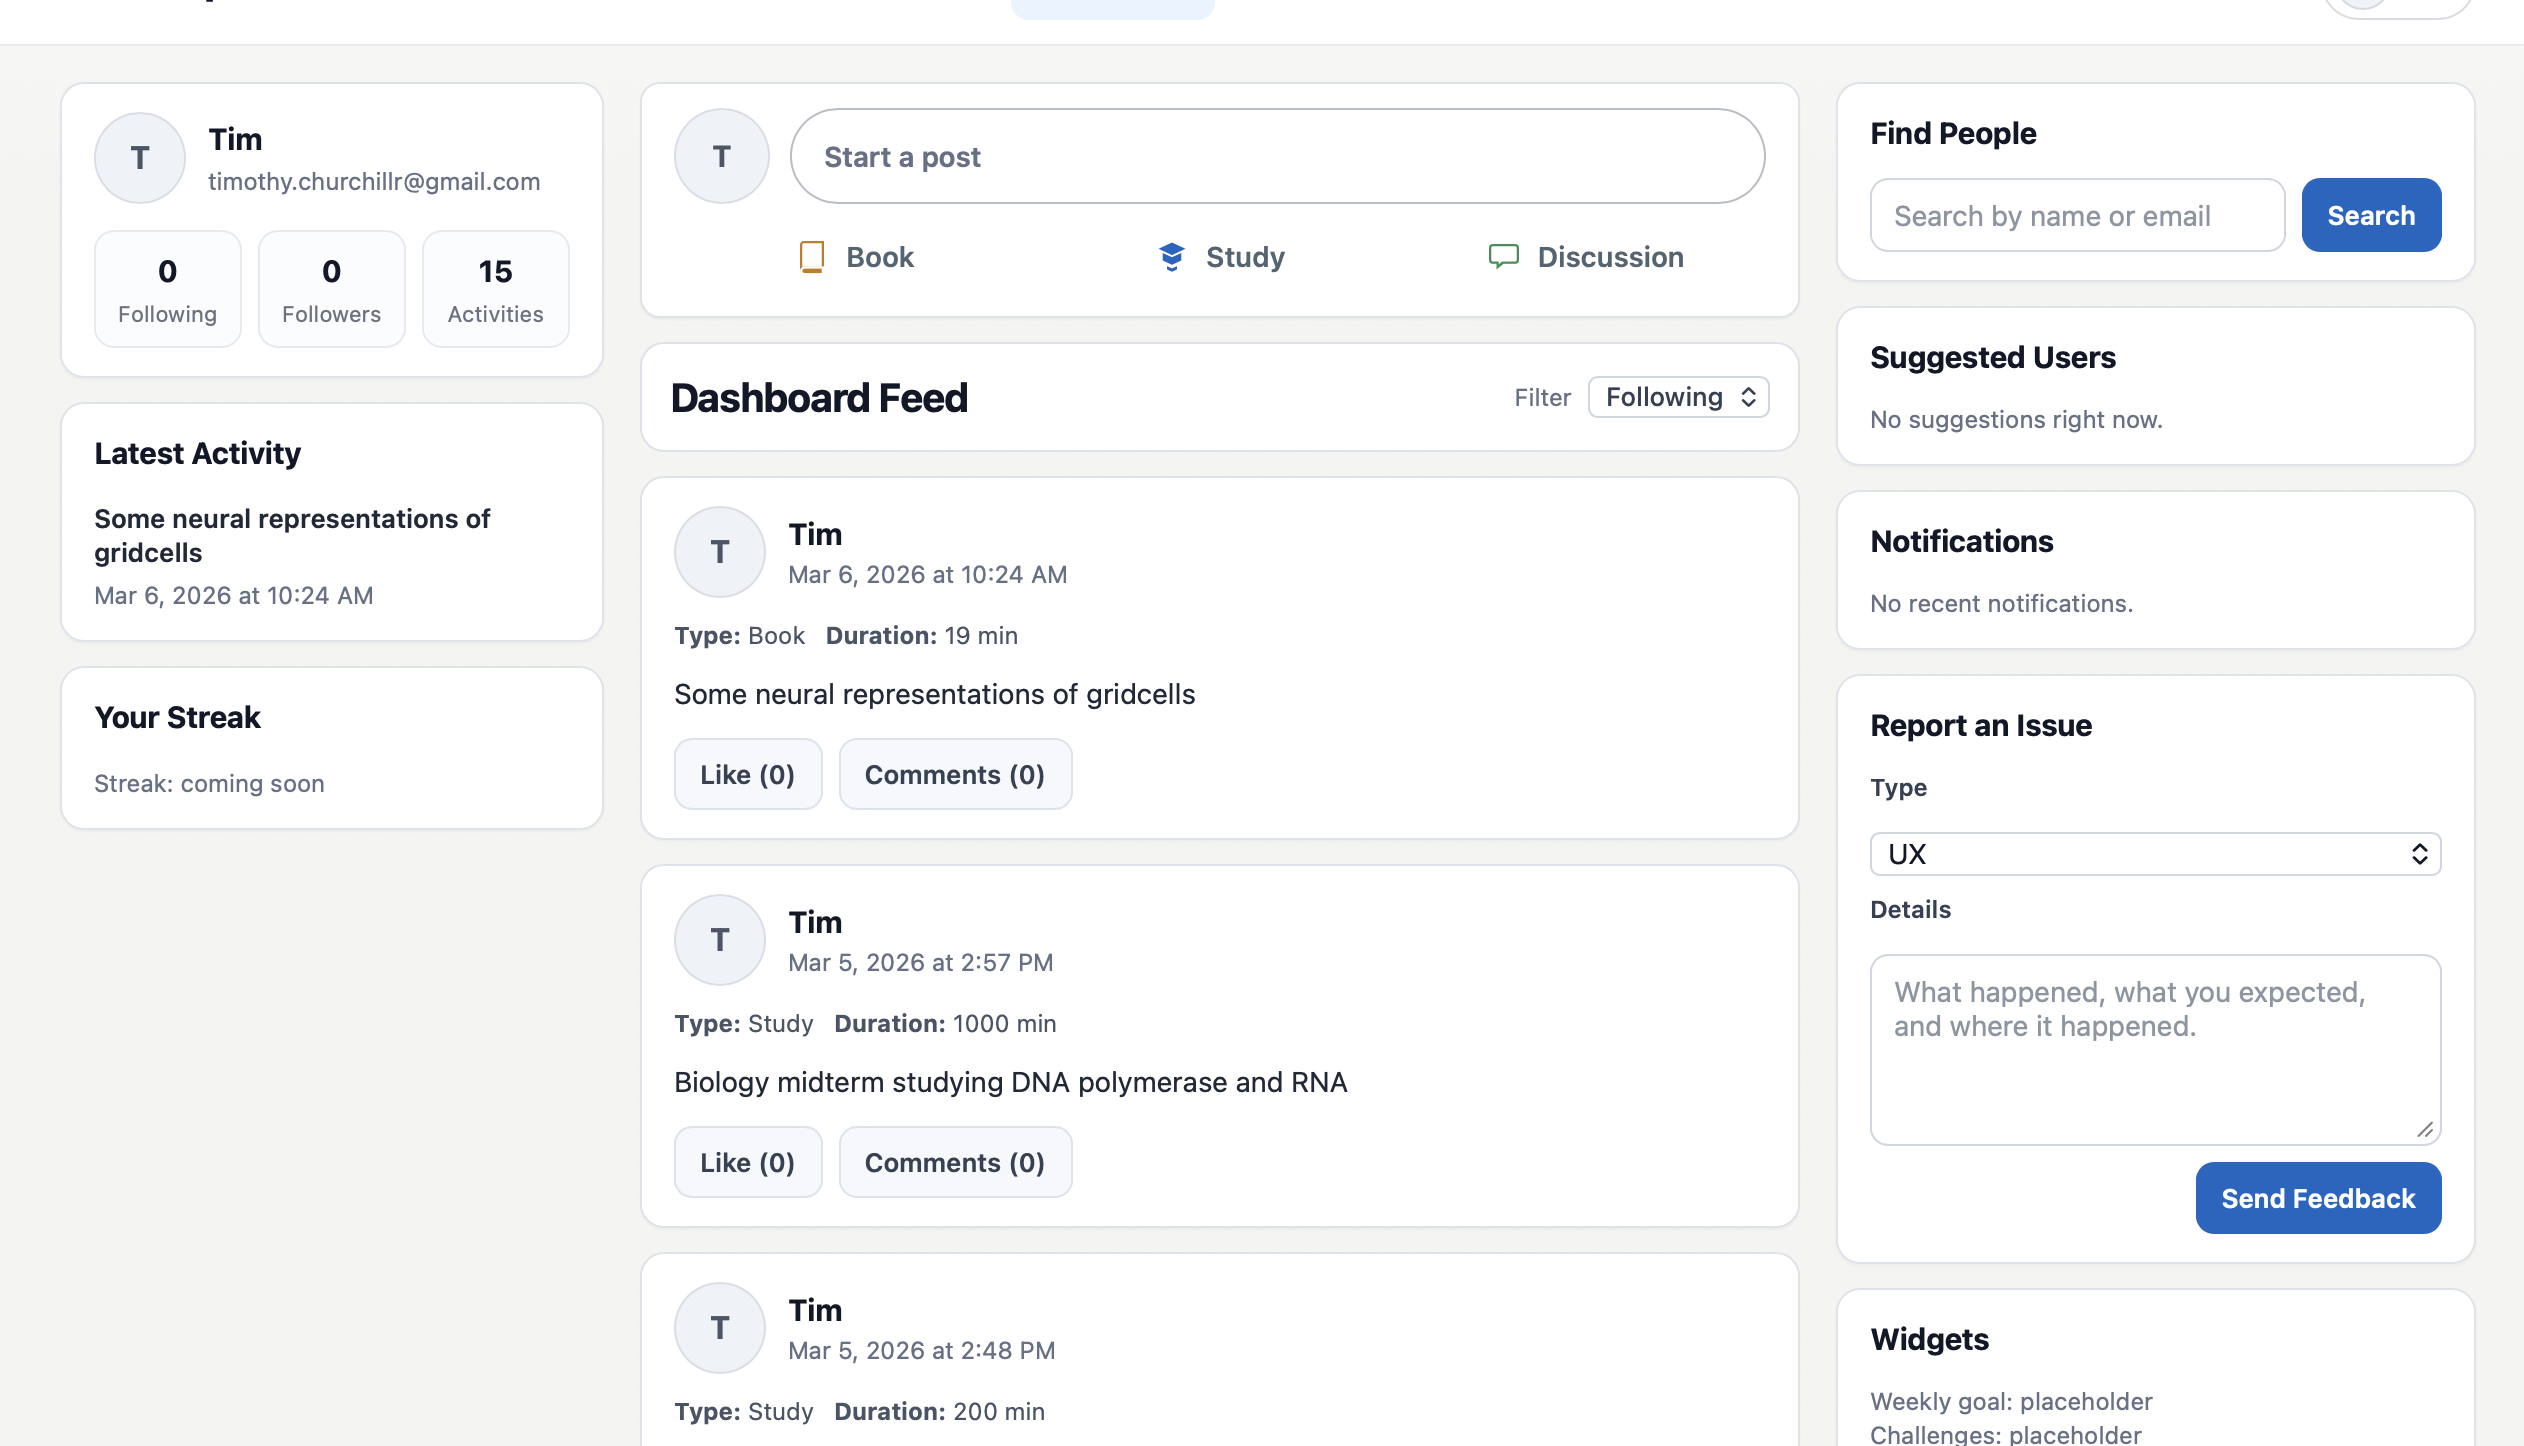This screenshot has height=1446, width=2524.
Task: Open the Following filter dropdown
Action: click(1678, 397)
